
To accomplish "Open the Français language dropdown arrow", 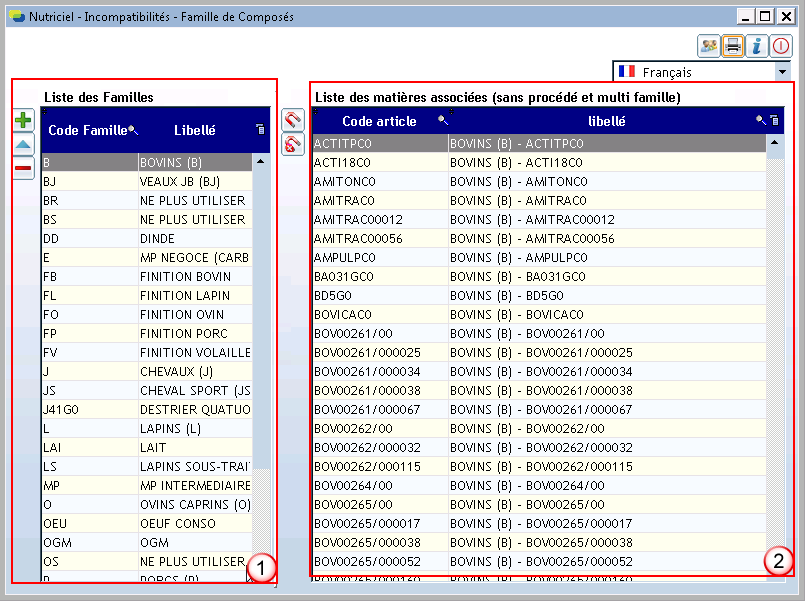I will 782,72.
